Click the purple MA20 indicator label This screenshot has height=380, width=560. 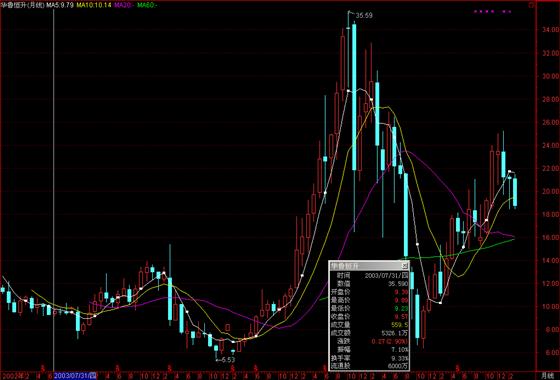click(124, 5)
